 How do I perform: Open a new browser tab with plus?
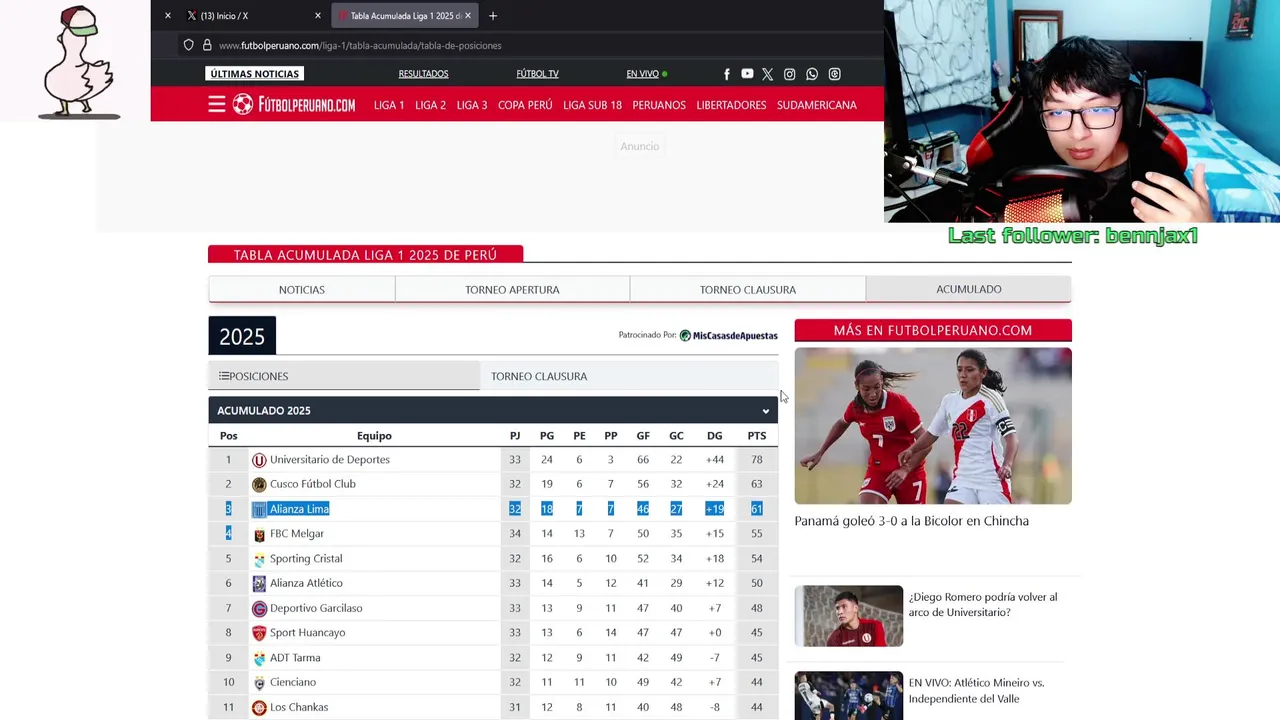493,16
